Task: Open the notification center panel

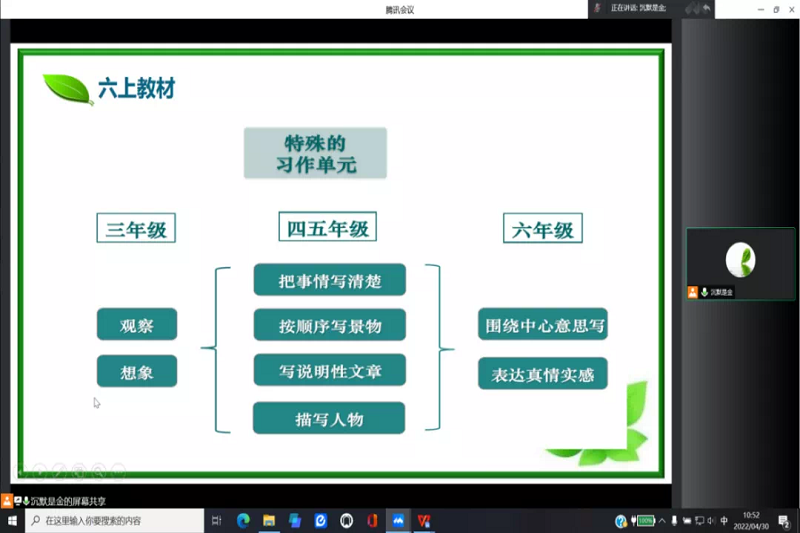Action: [x=785, y=521]
